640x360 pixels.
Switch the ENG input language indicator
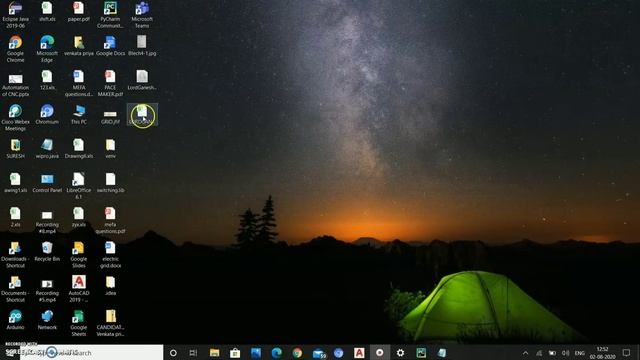580,353
